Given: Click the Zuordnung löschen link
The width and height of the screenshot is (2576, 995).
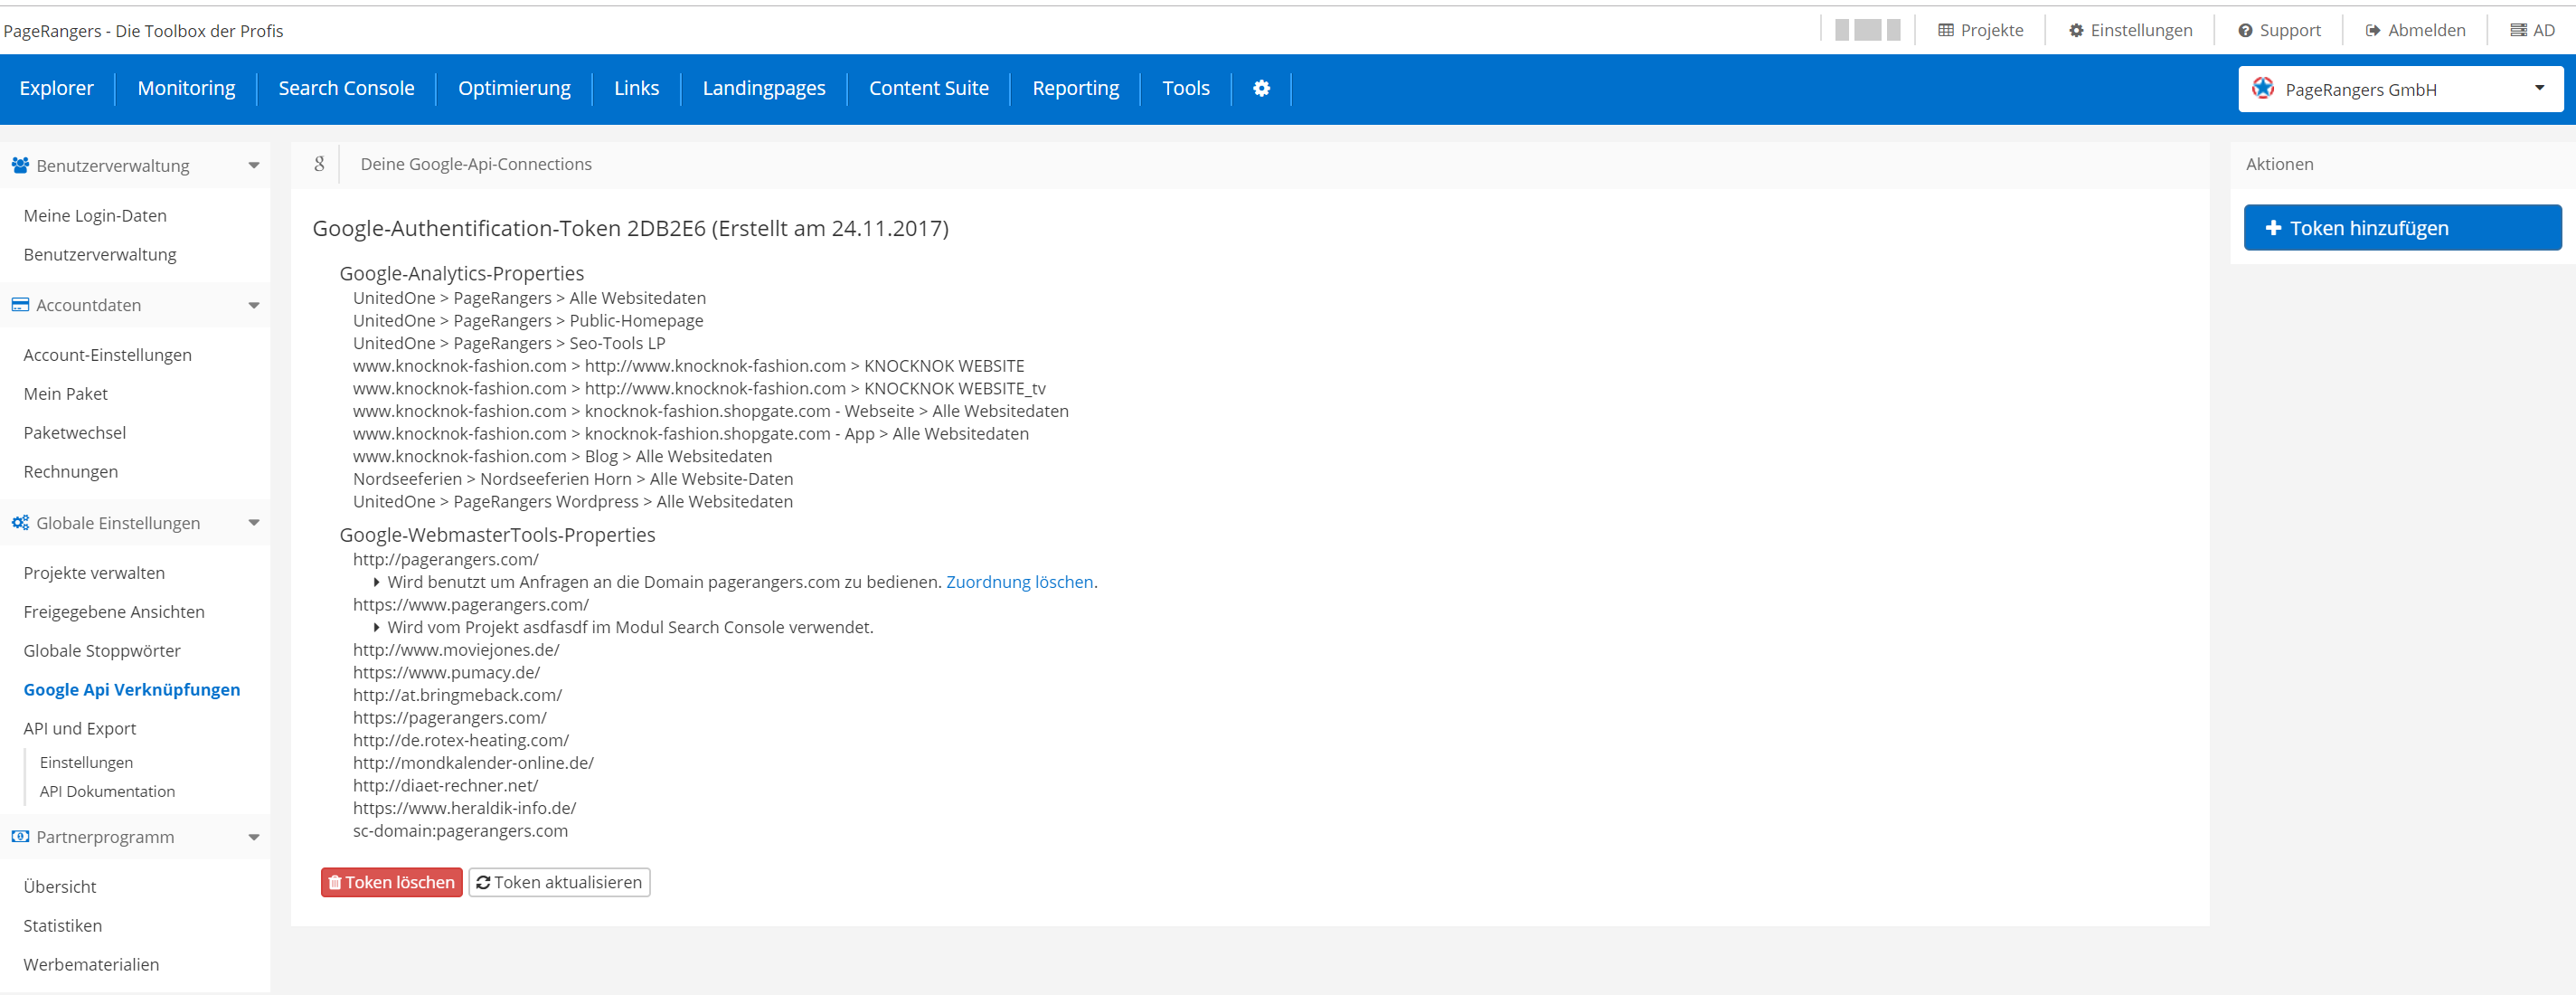Looking at the screenshot, I should point(1019,582).
